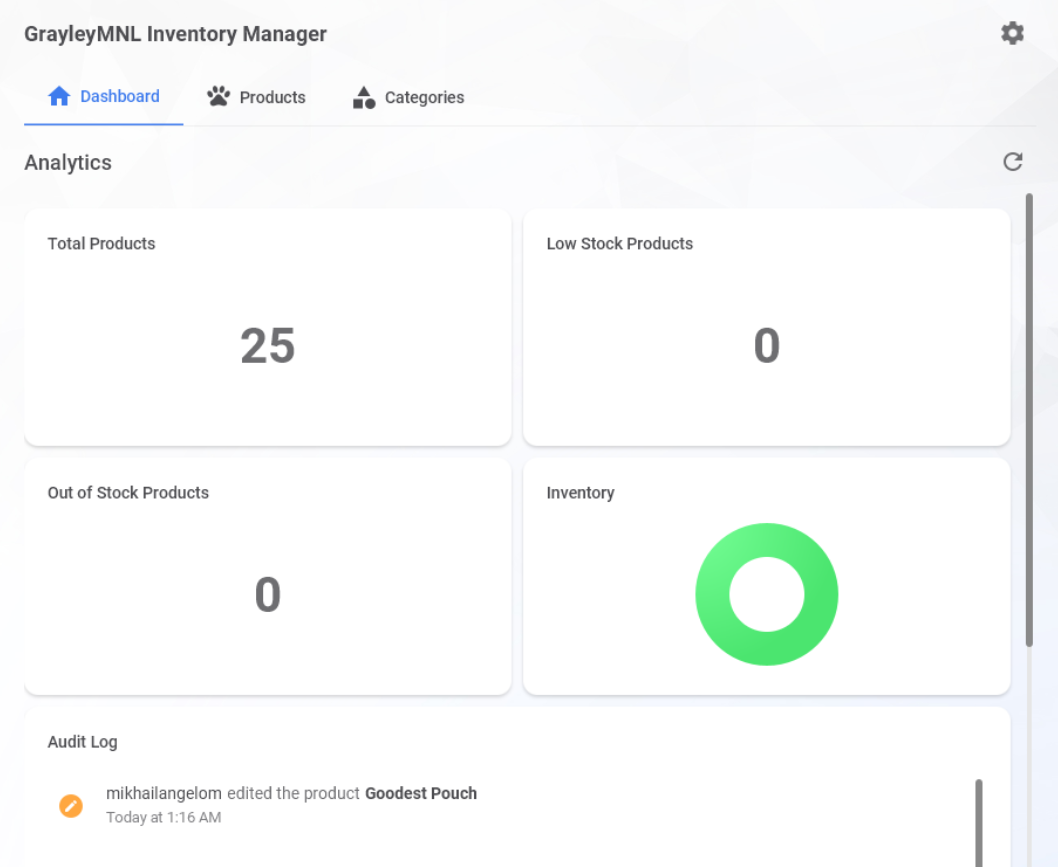Screen dimensions: 1058x867
Task: Switch to the Dashboard tab
Action: click(x=103, y=96)
